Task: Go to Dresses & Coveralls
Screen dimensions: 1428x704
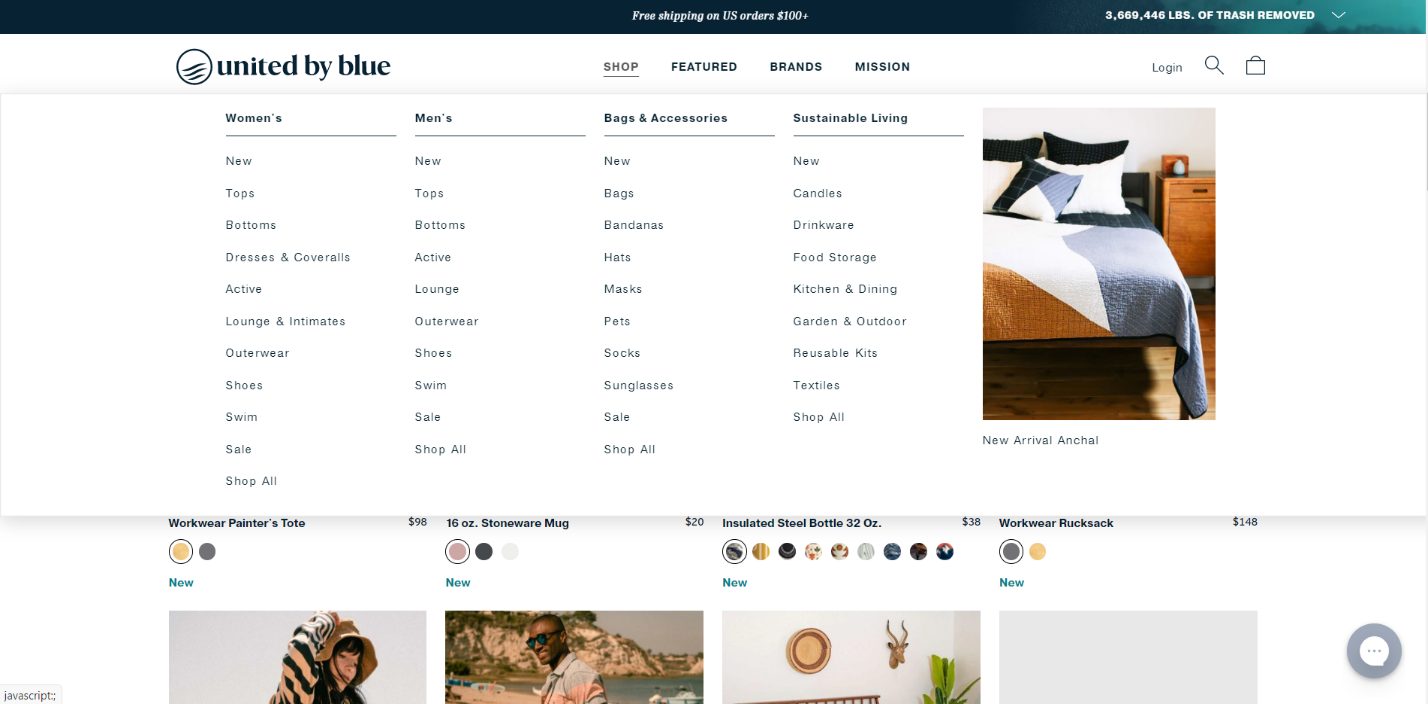Action: click(x=288, y=257)
